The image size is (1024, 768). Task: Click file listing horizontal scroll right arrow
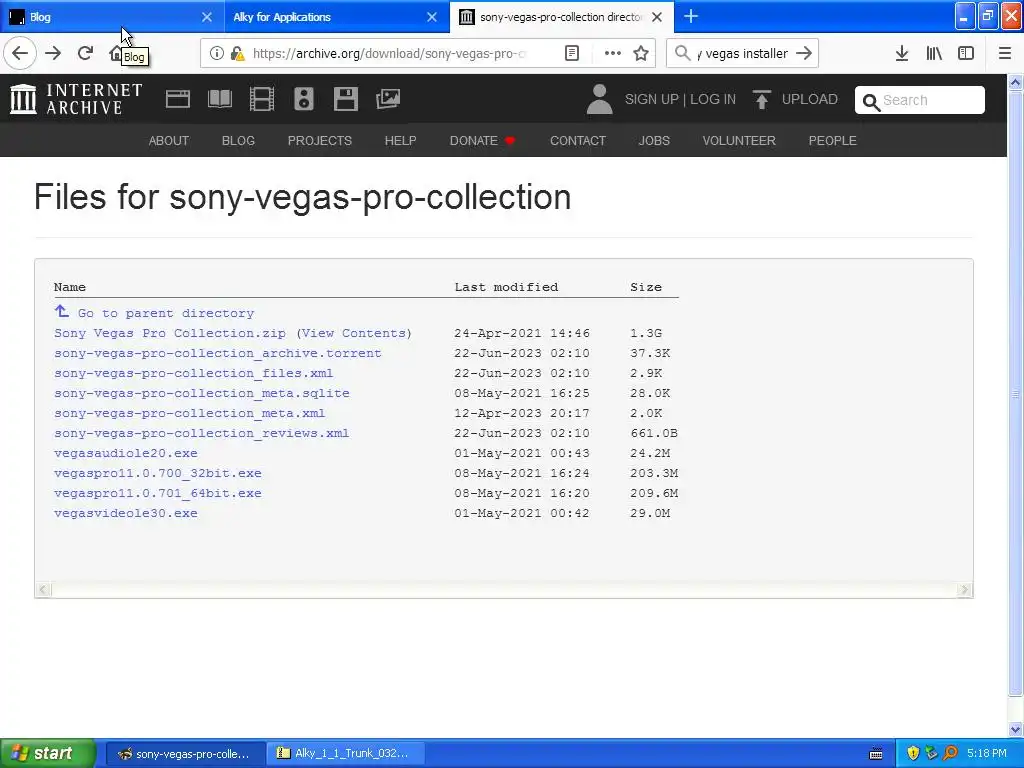[x=965, y=590]
